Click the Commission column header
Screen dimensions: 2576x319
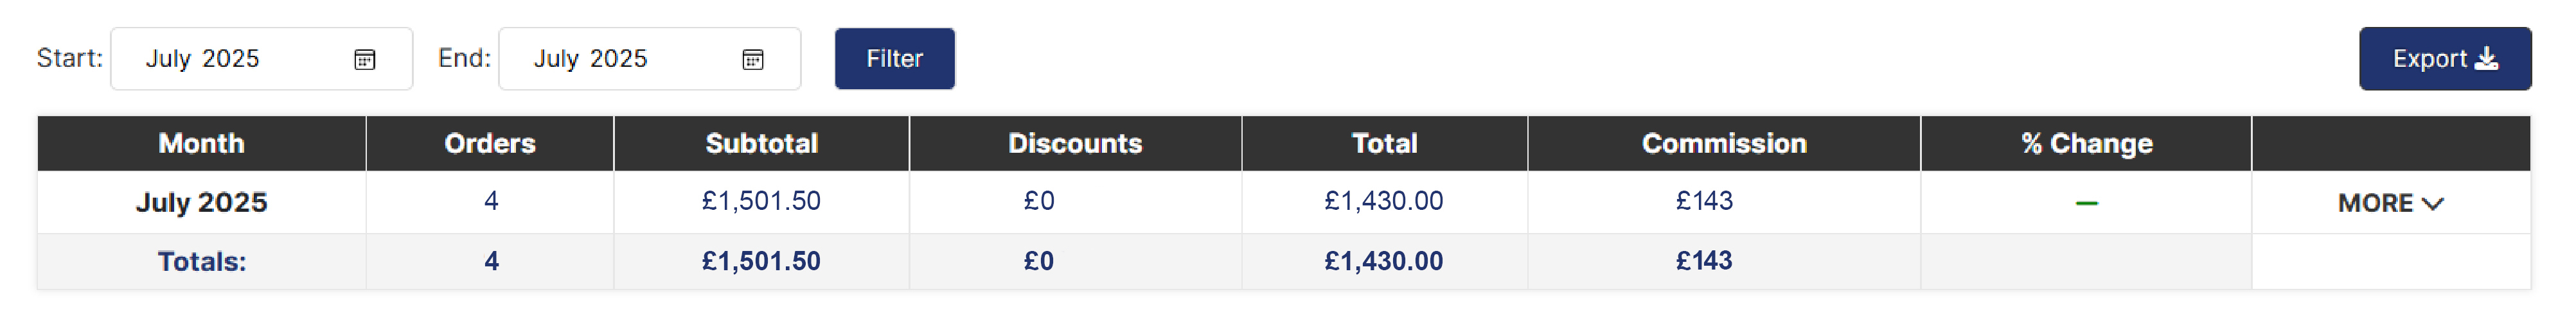(x=1724, y=144)
